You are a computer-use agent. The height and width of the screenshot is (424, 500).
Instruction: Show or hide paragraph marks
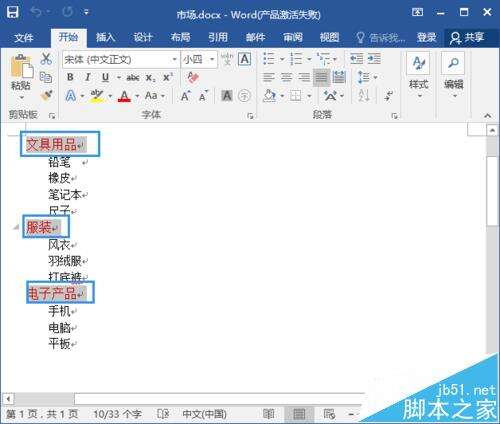pos(389,96)
